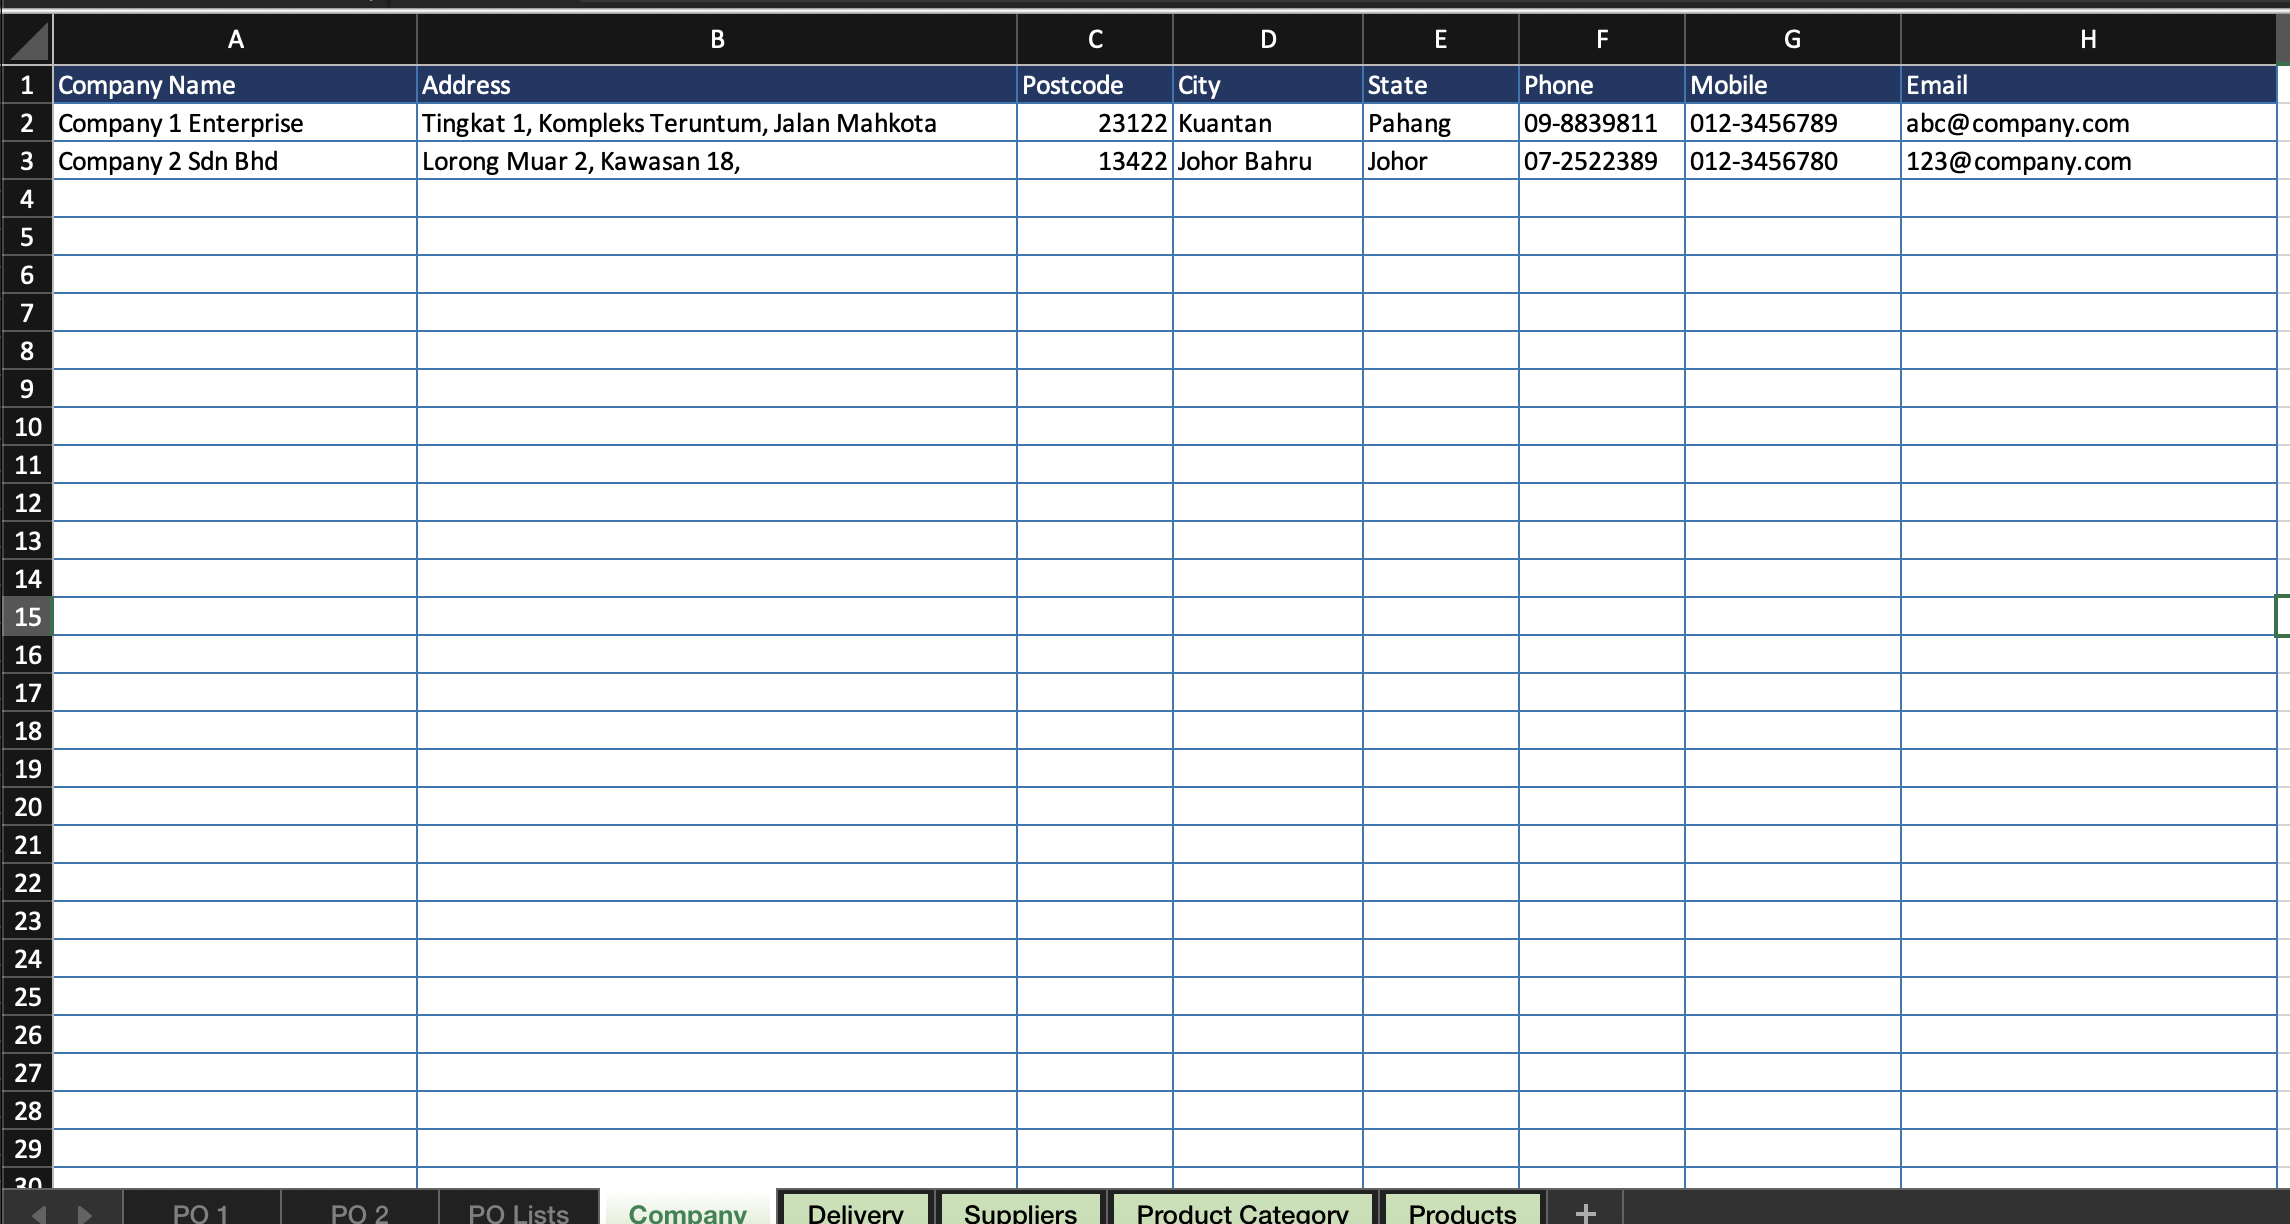Select the Tingkat 1, Kompleks Teruntum address cell
This screenshot has height=1224, width=2290.
pos(717,123)
